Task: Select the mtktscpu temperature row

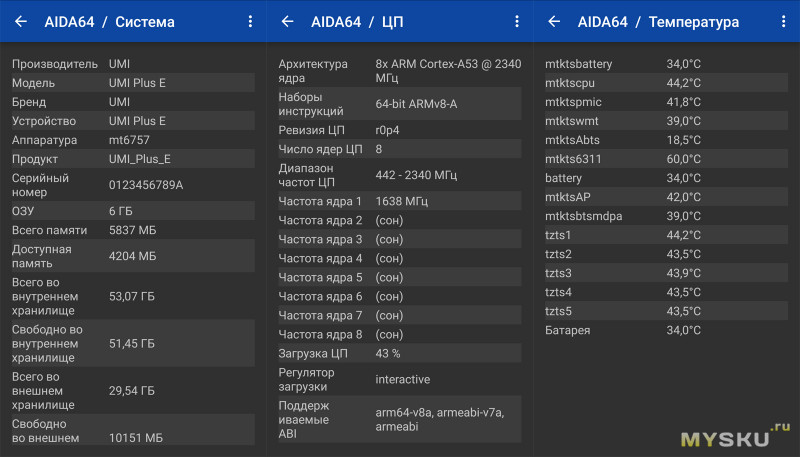Action: 666,83
